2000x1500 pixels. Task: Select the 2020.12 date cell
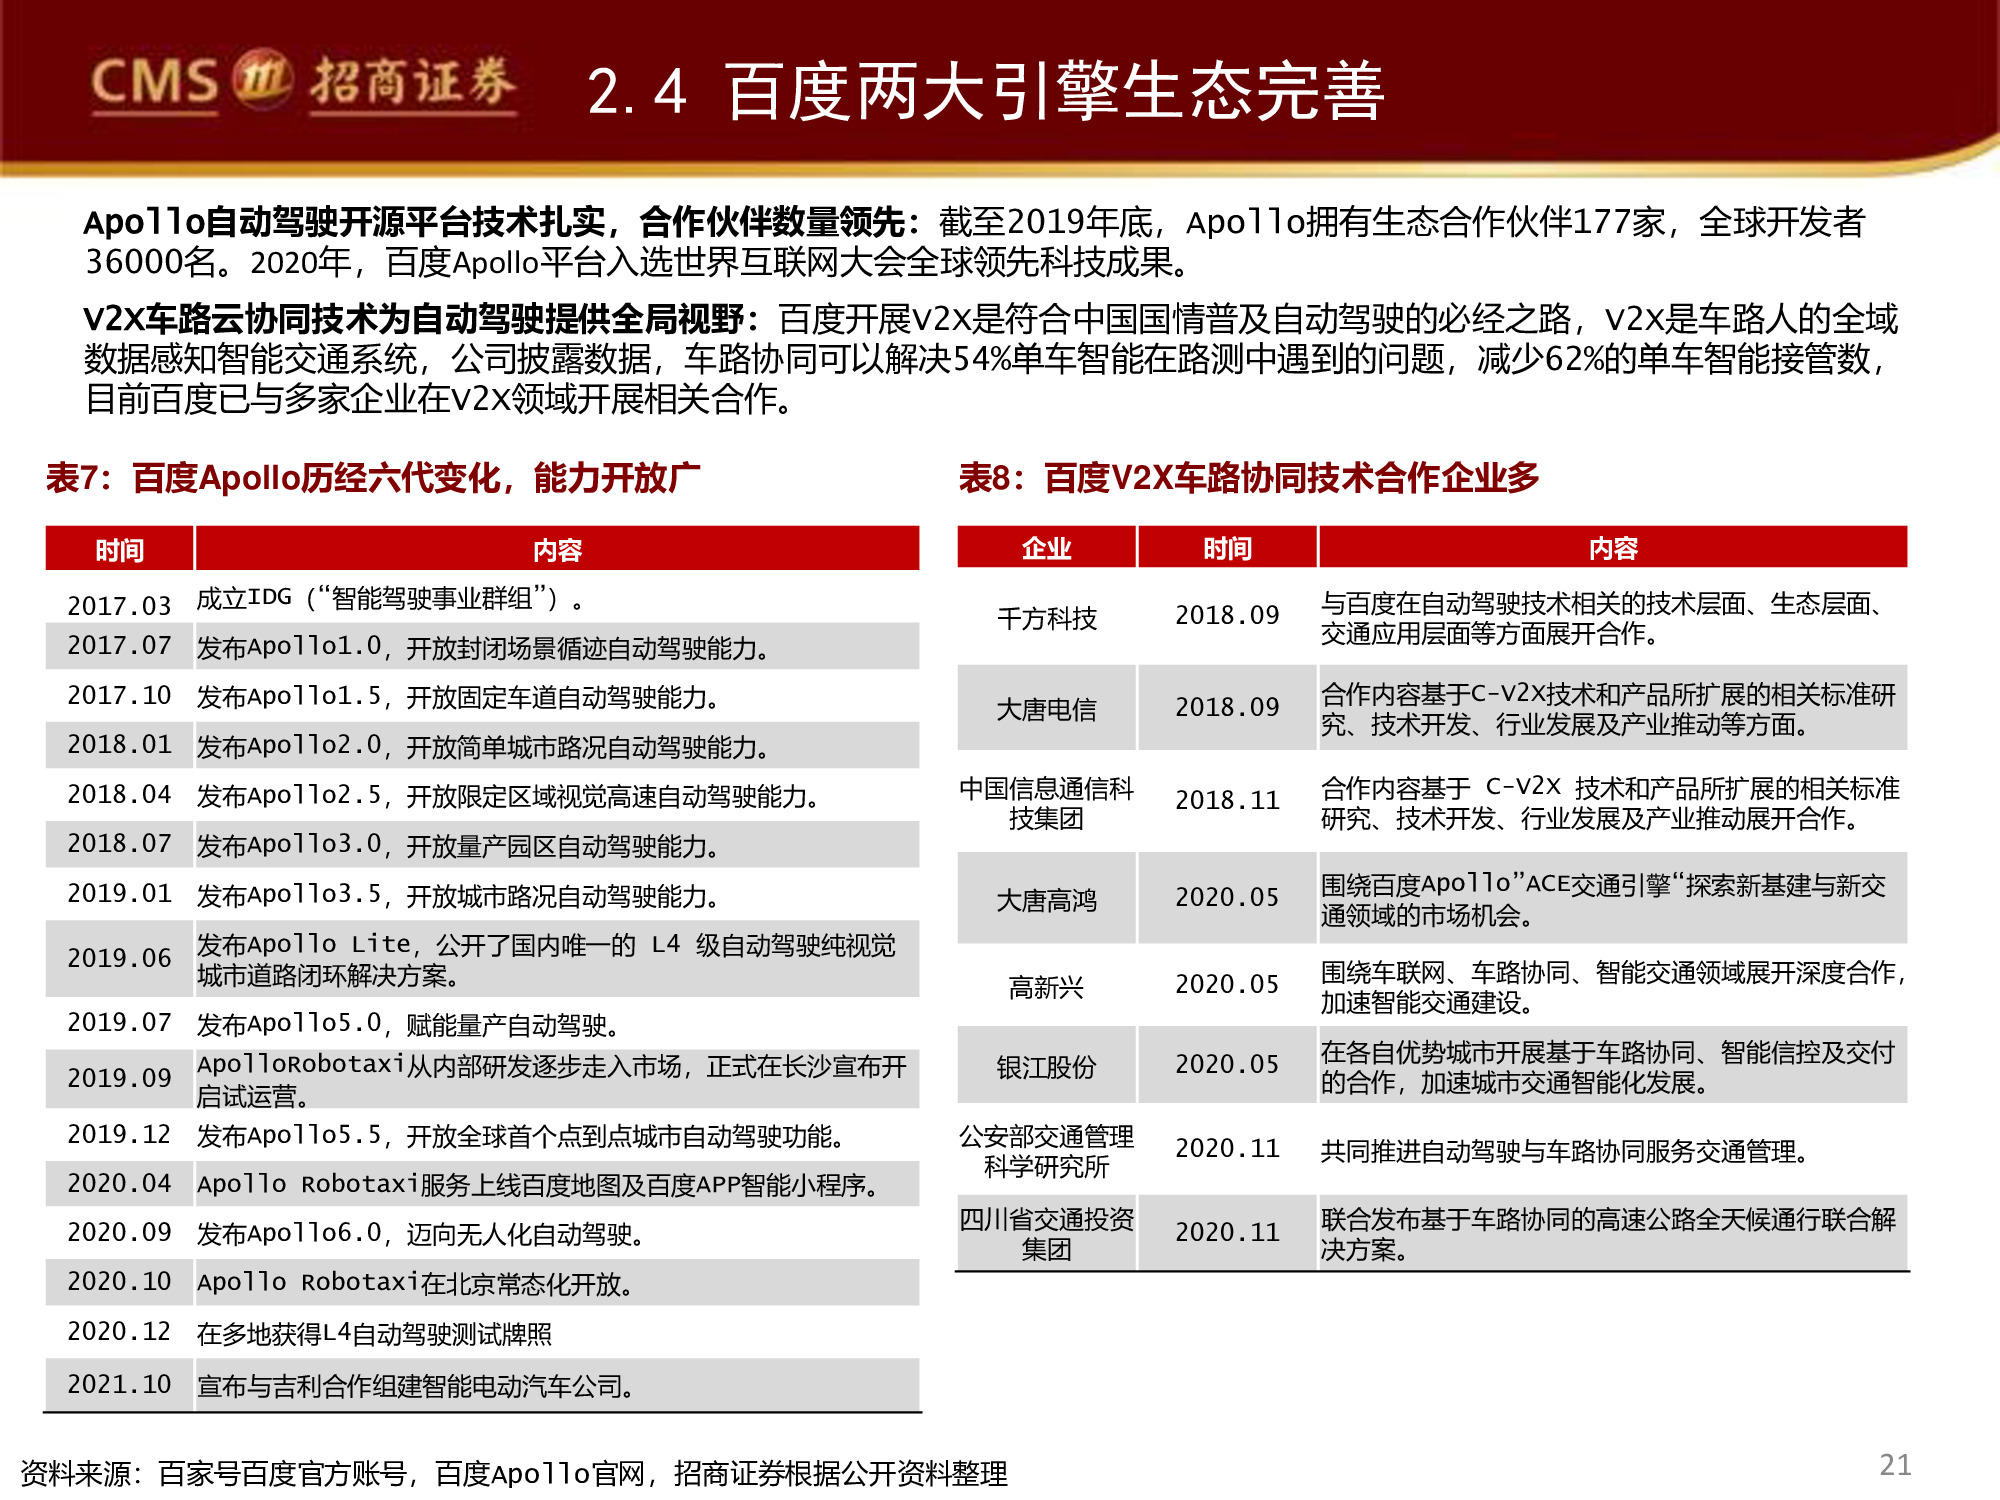[119, 1331]
